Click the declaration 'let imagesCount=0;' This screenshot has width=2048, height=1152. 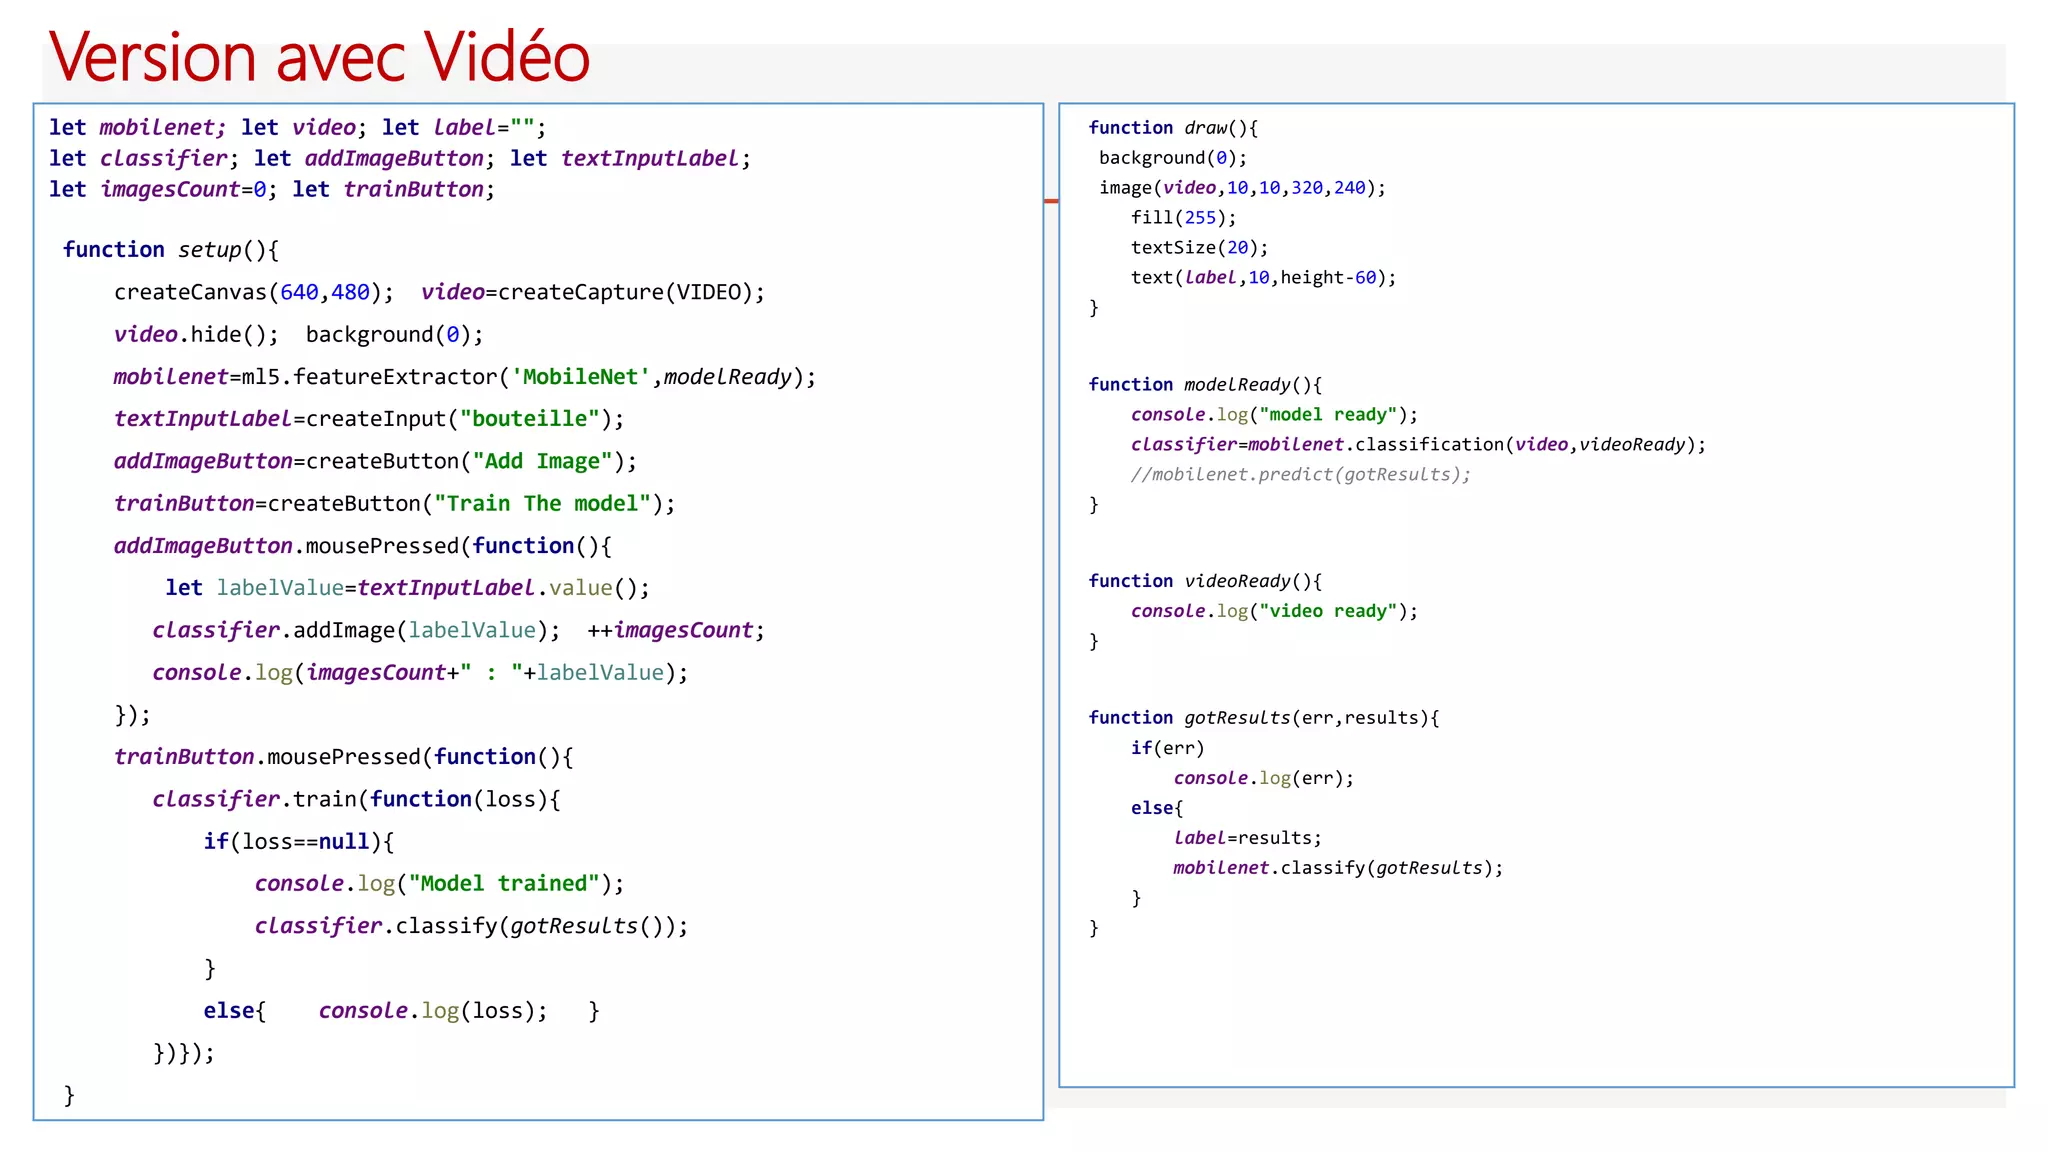pyautogui.click(x=163, y=189)
